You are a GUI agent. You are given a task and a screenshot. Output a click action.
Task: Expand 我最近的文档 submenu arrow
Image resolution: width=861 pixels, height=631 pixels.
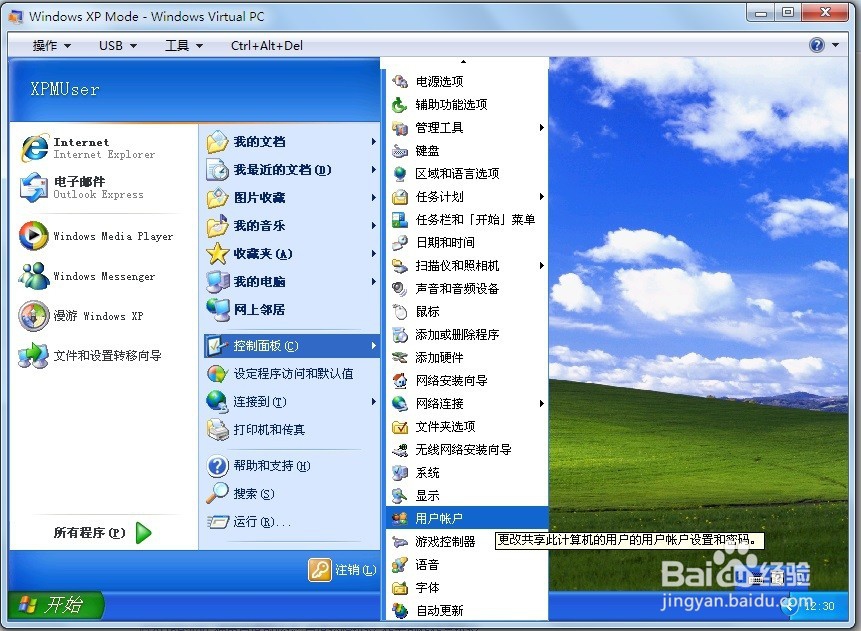tap(373, 170)
